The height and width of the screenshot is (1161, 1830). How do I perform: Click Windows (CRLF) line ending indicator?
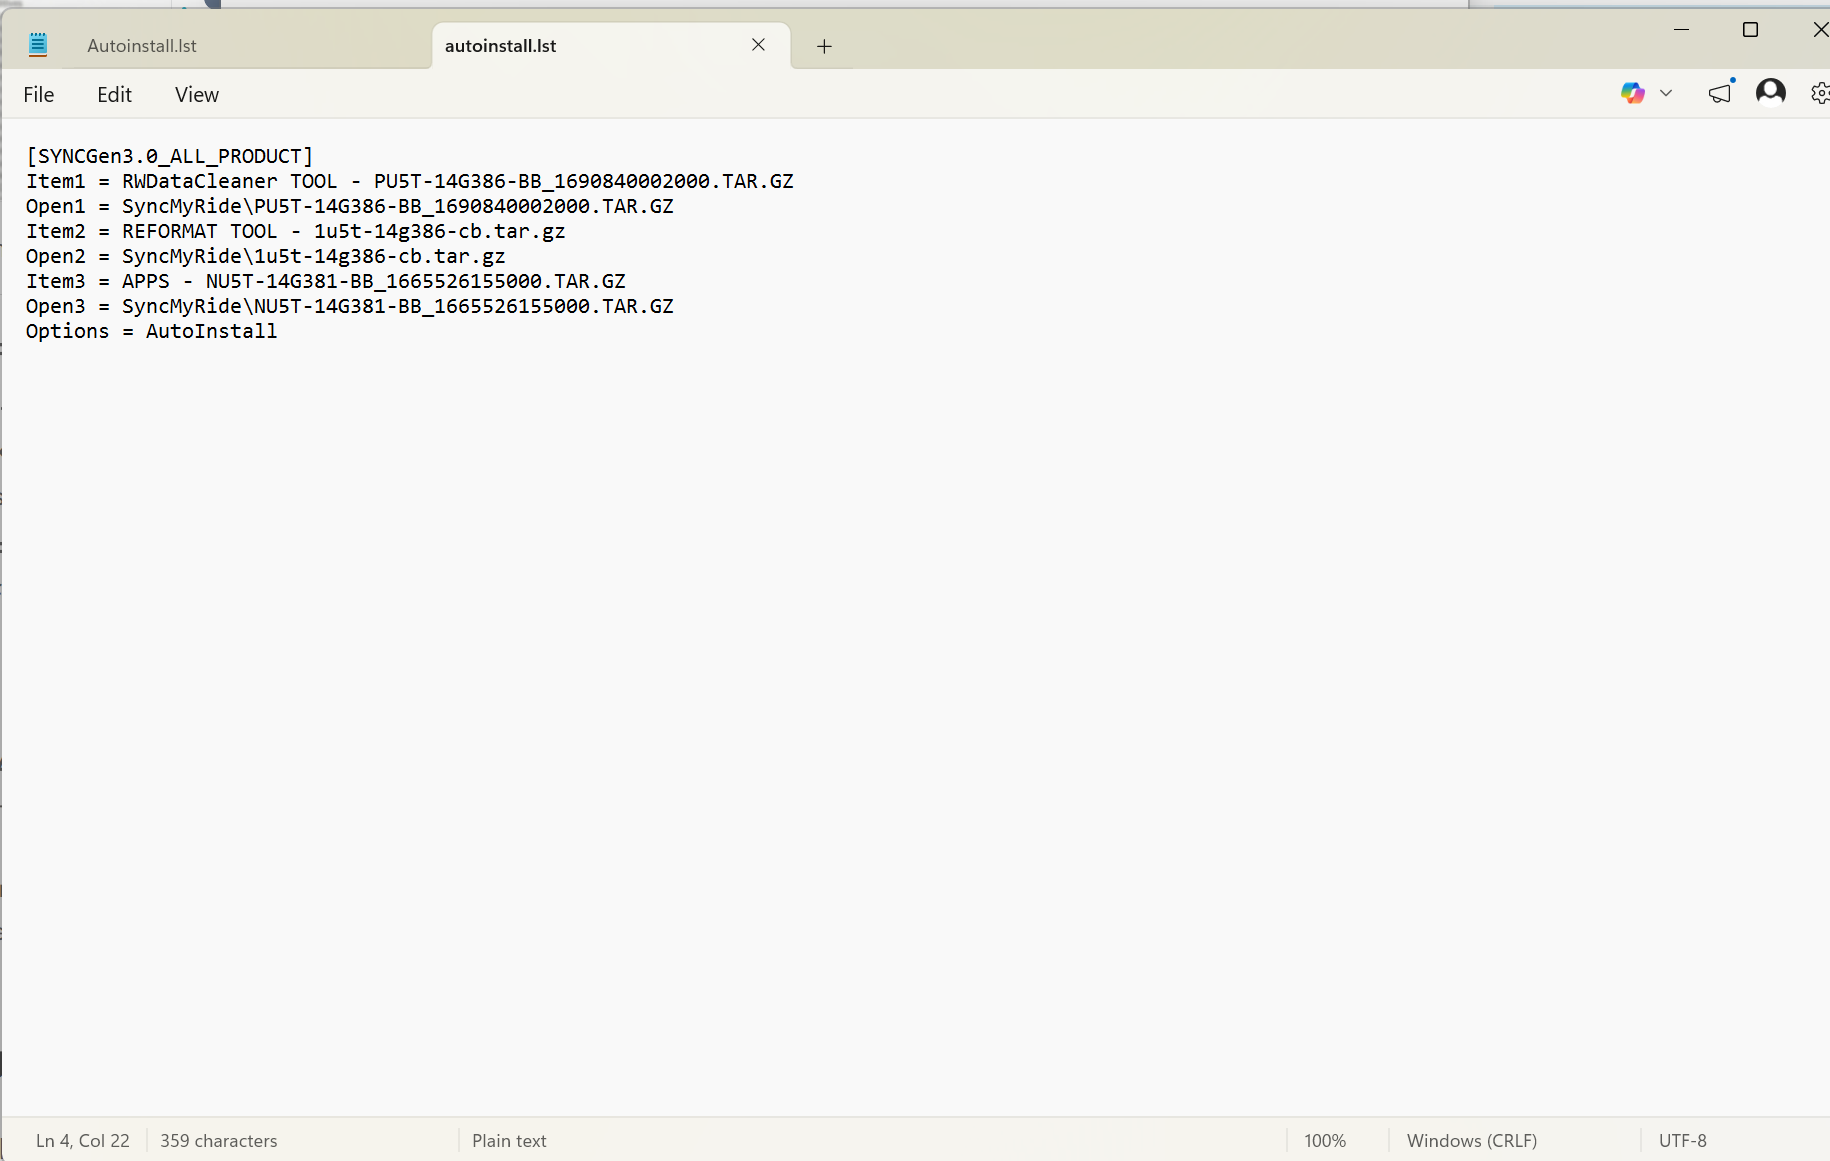(x=1471, y=1141)
